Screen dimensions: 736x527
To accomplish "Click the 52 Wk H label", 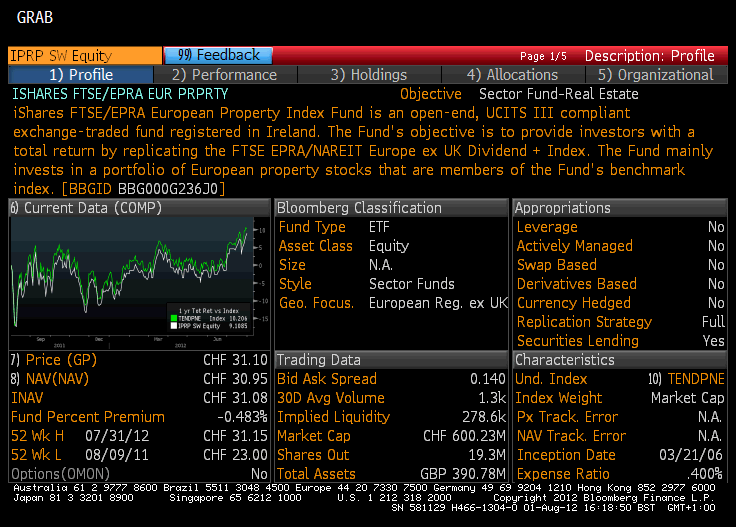I will pos(37,435).
